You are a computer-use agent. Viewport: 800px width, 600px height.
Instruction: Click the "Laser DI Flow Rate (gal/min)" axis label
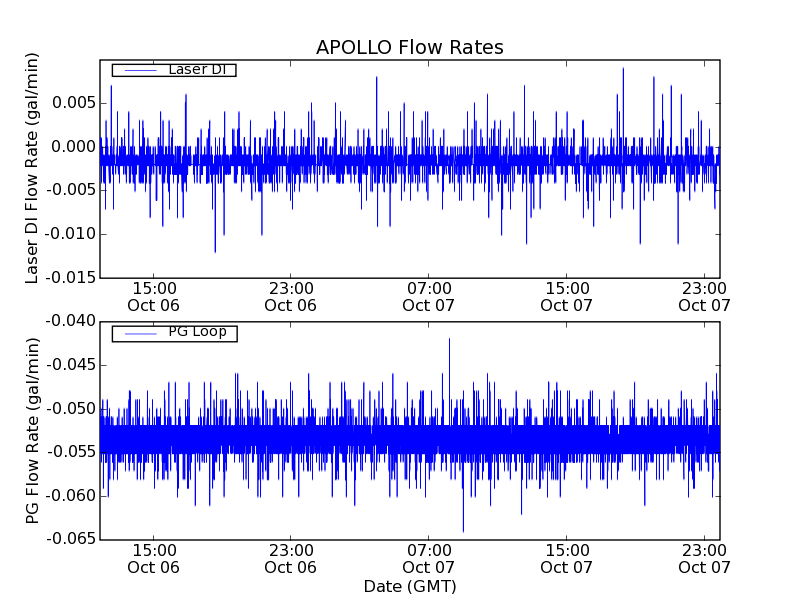pyautogui.click(x=33, y=170)
